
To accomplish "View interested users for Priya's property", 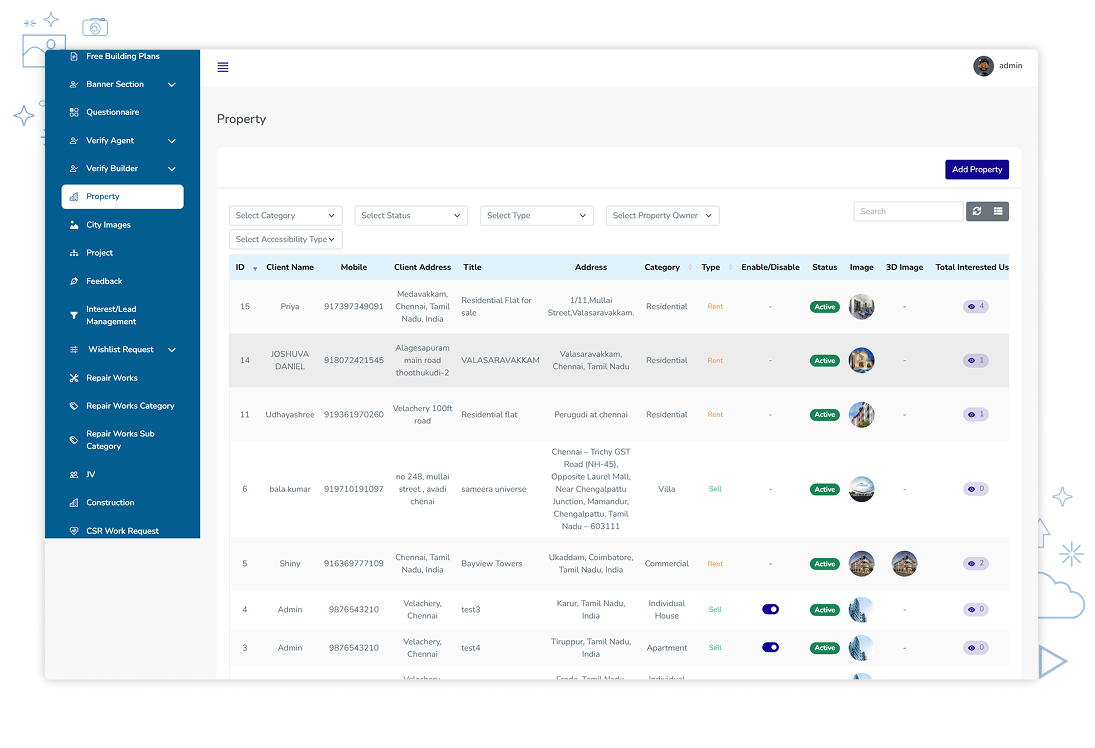I will [x=976, y=307].
